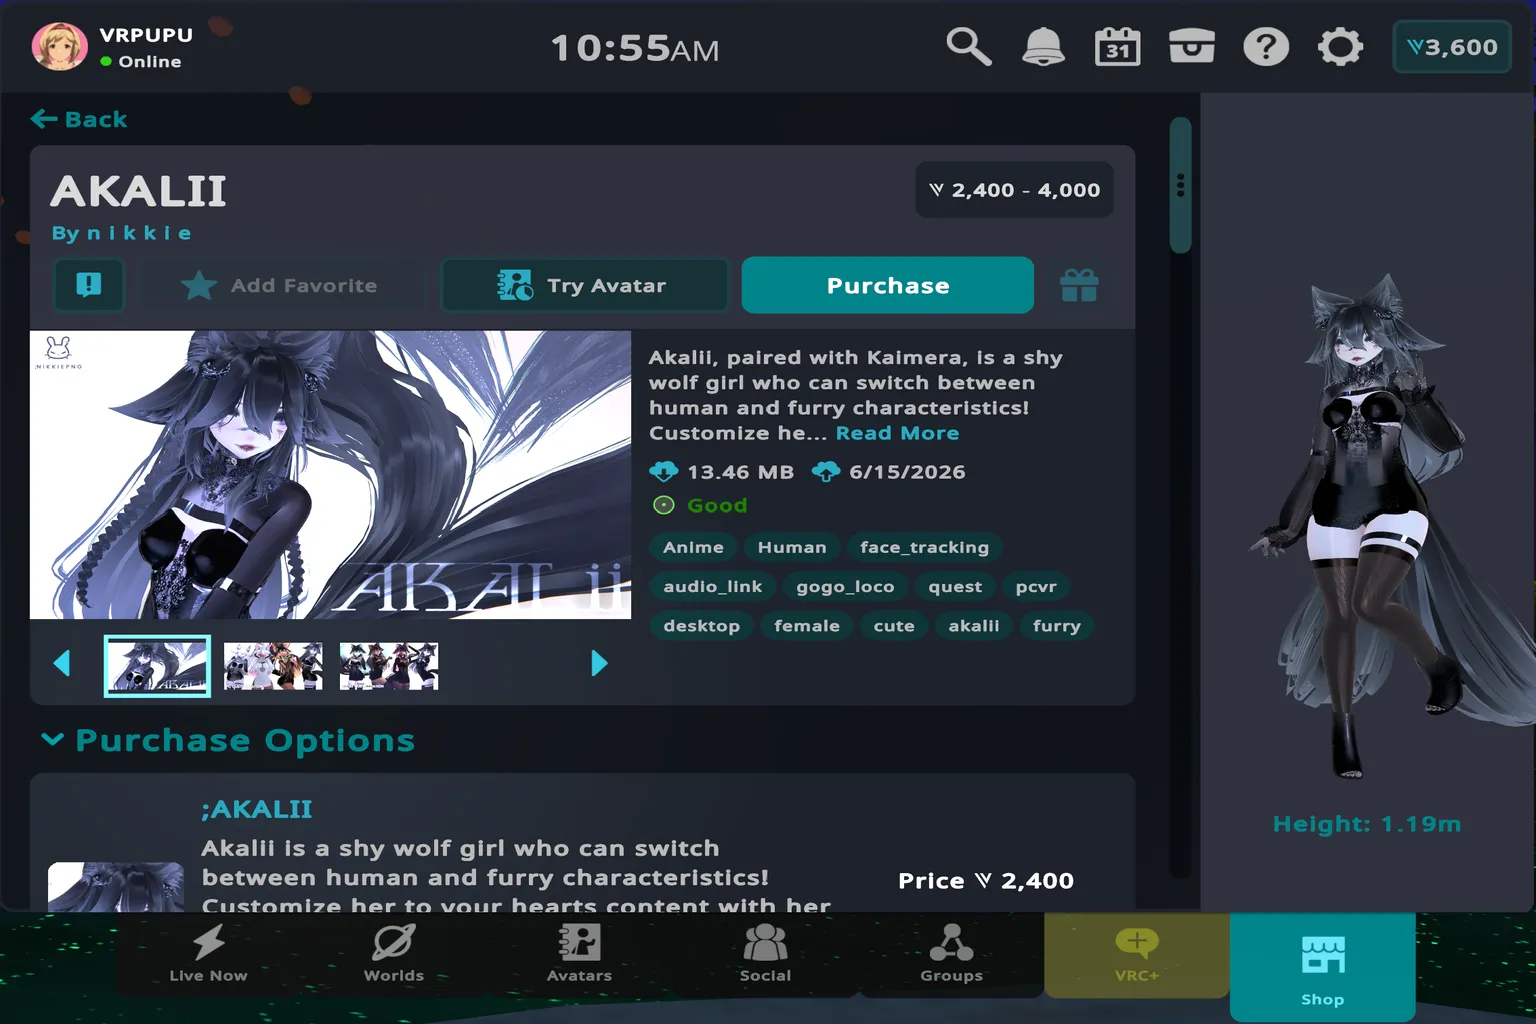The width and height of the screenshot is (1536, 1024).
Task: Click the Height: 1.19m text
Action: pyautogui.click(x=1366, y=824)
